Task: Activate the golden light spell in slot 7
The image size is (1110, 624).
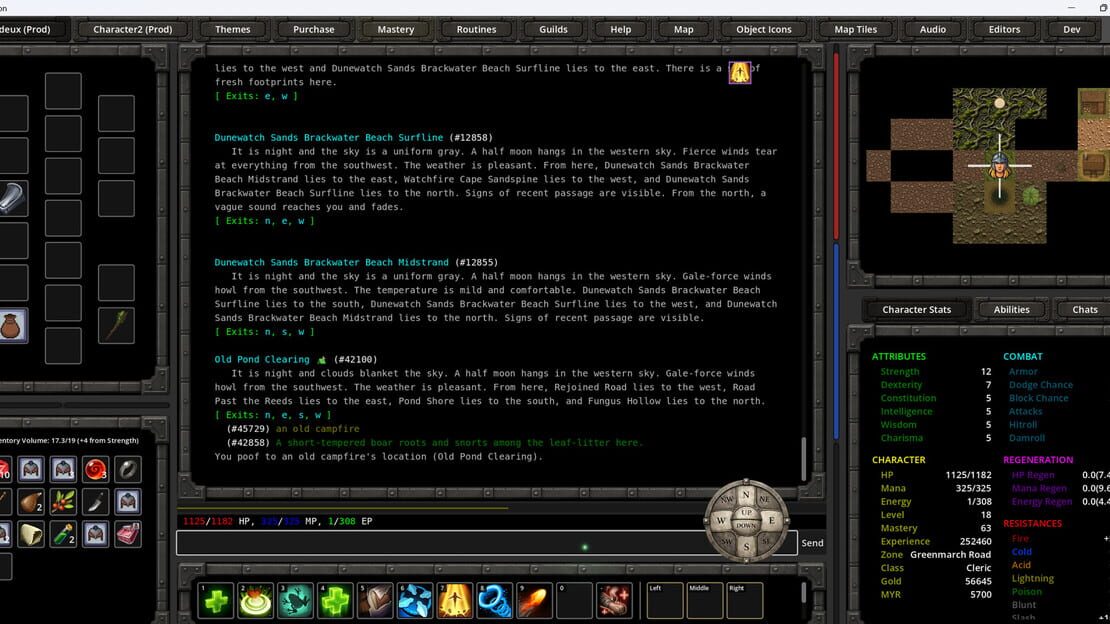Action: (454, 601)
